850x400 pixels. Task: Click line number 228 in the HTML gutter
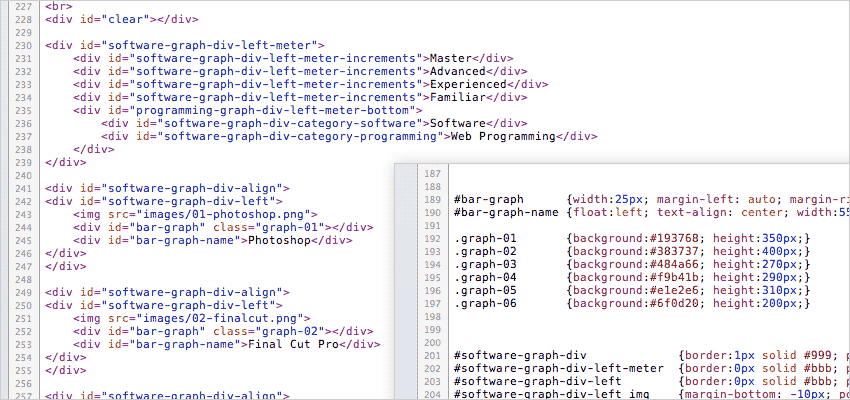19,19
